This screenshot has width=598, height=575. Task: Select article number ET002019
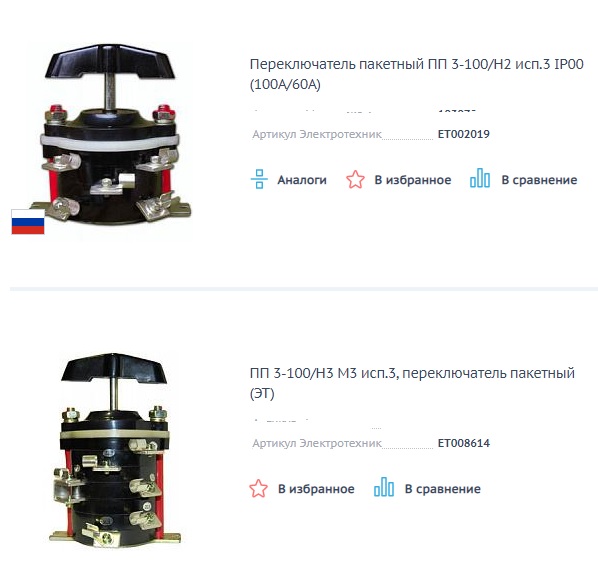click(464, 134)
